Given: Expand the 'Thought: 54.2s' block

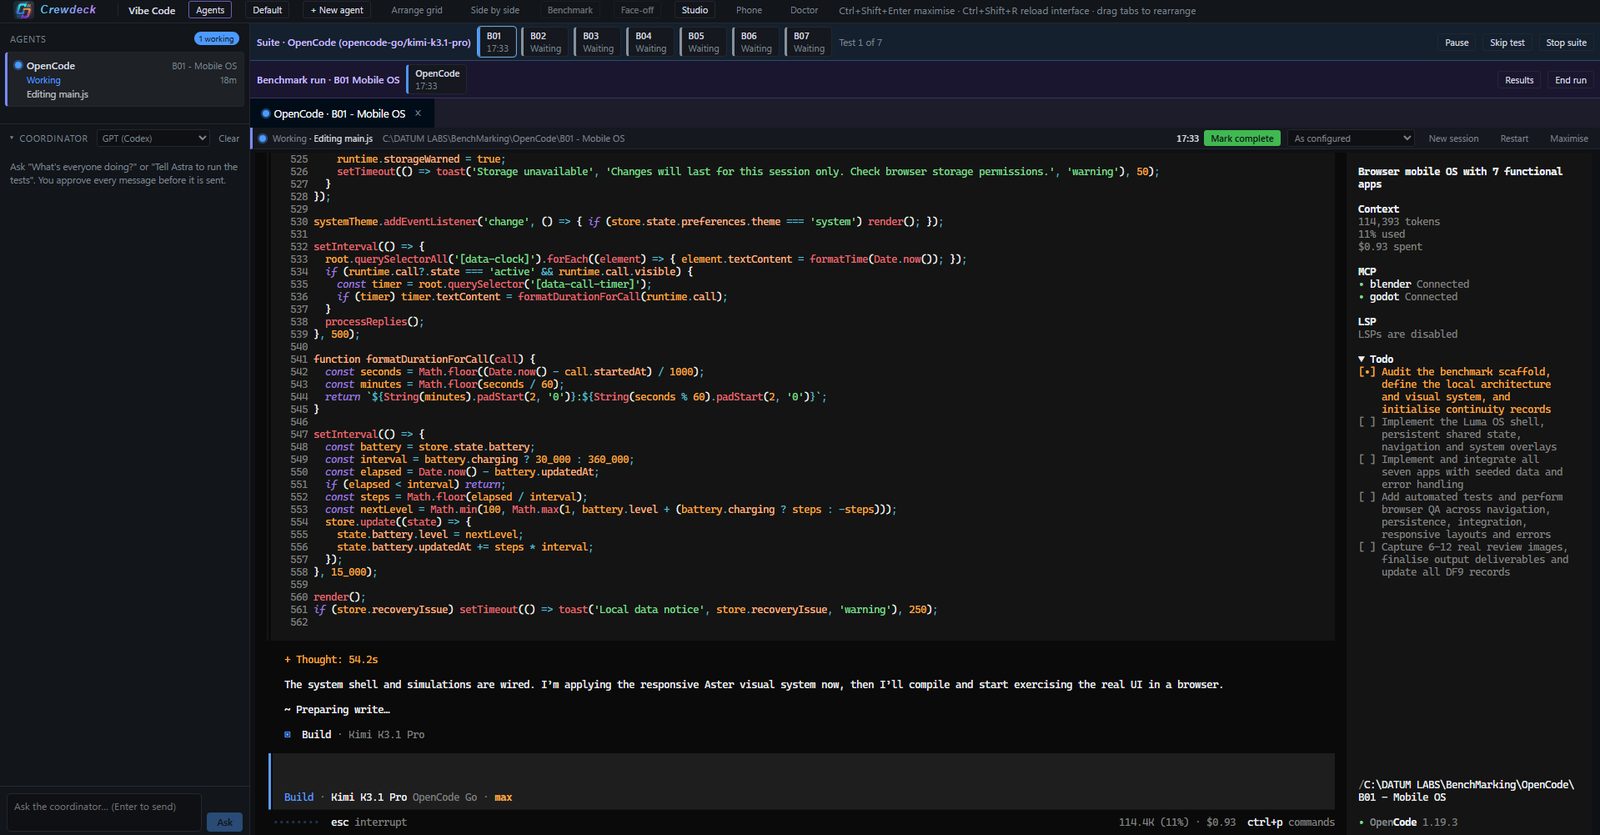Looking at the screenshot, I should [331, 660].
